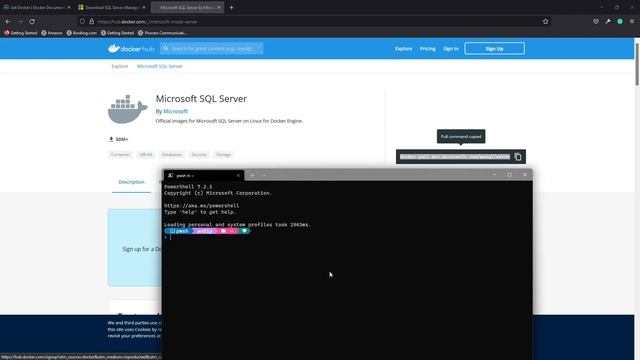Screen dimensions: 640x360
Task: Click the wrench icon in Firefox toolbar
Action: pos(608,21)
